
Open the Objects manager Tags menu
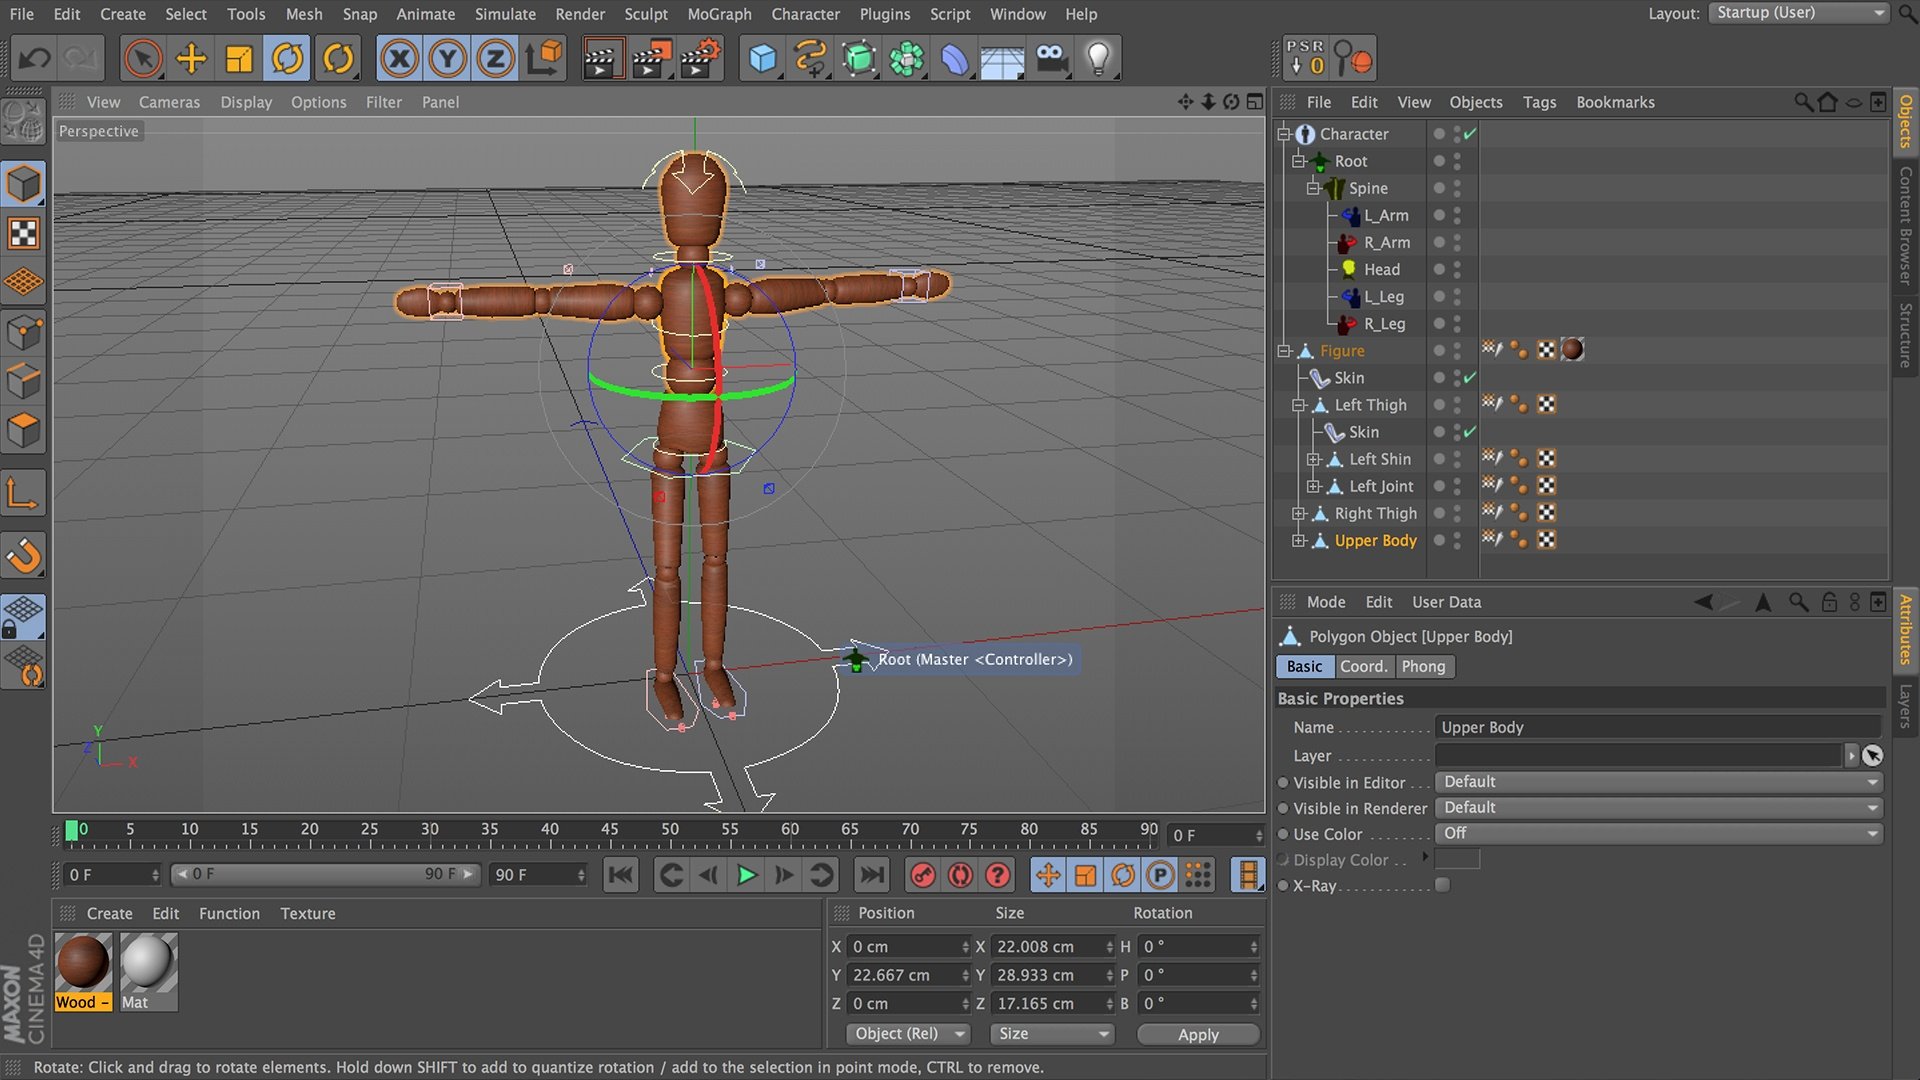[1539, 102]
